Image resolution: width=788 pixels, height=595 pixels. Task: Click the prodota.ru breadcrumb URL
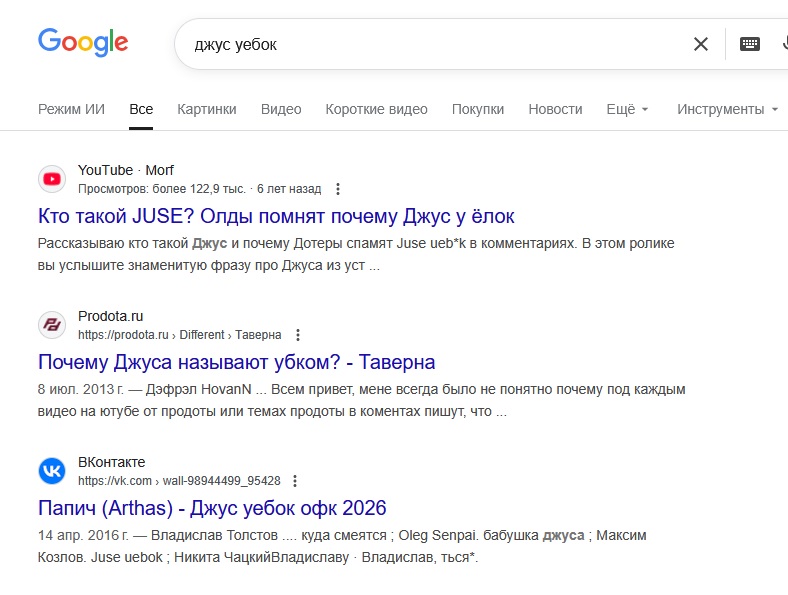click(179, 335)
